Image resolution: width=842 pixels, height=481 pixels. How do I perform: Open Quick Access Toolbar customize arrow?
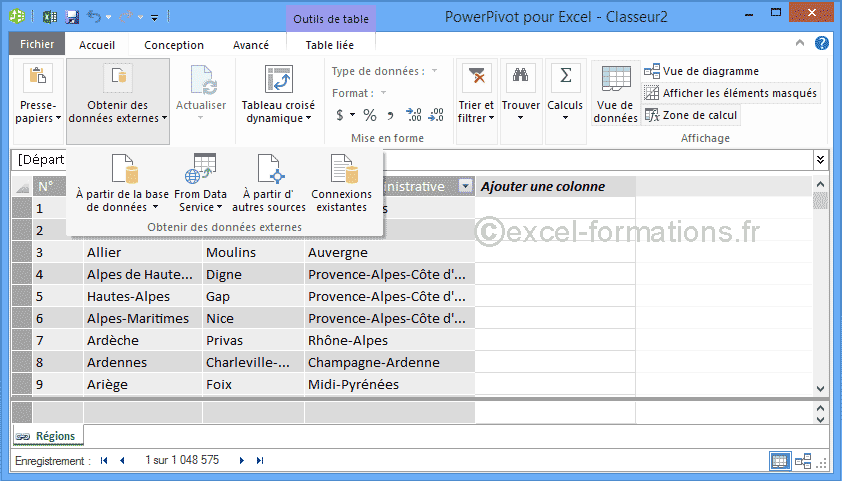[154, 18]
